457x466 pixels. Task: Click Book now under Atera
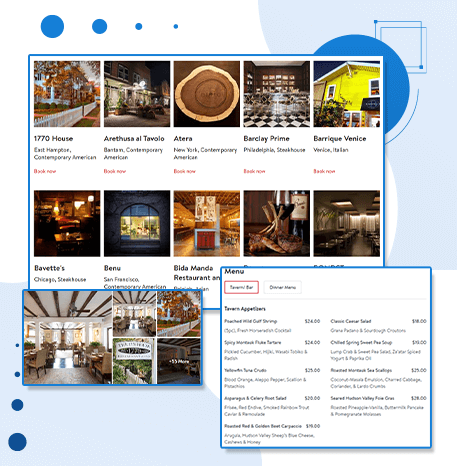click(x=185, y=171)
